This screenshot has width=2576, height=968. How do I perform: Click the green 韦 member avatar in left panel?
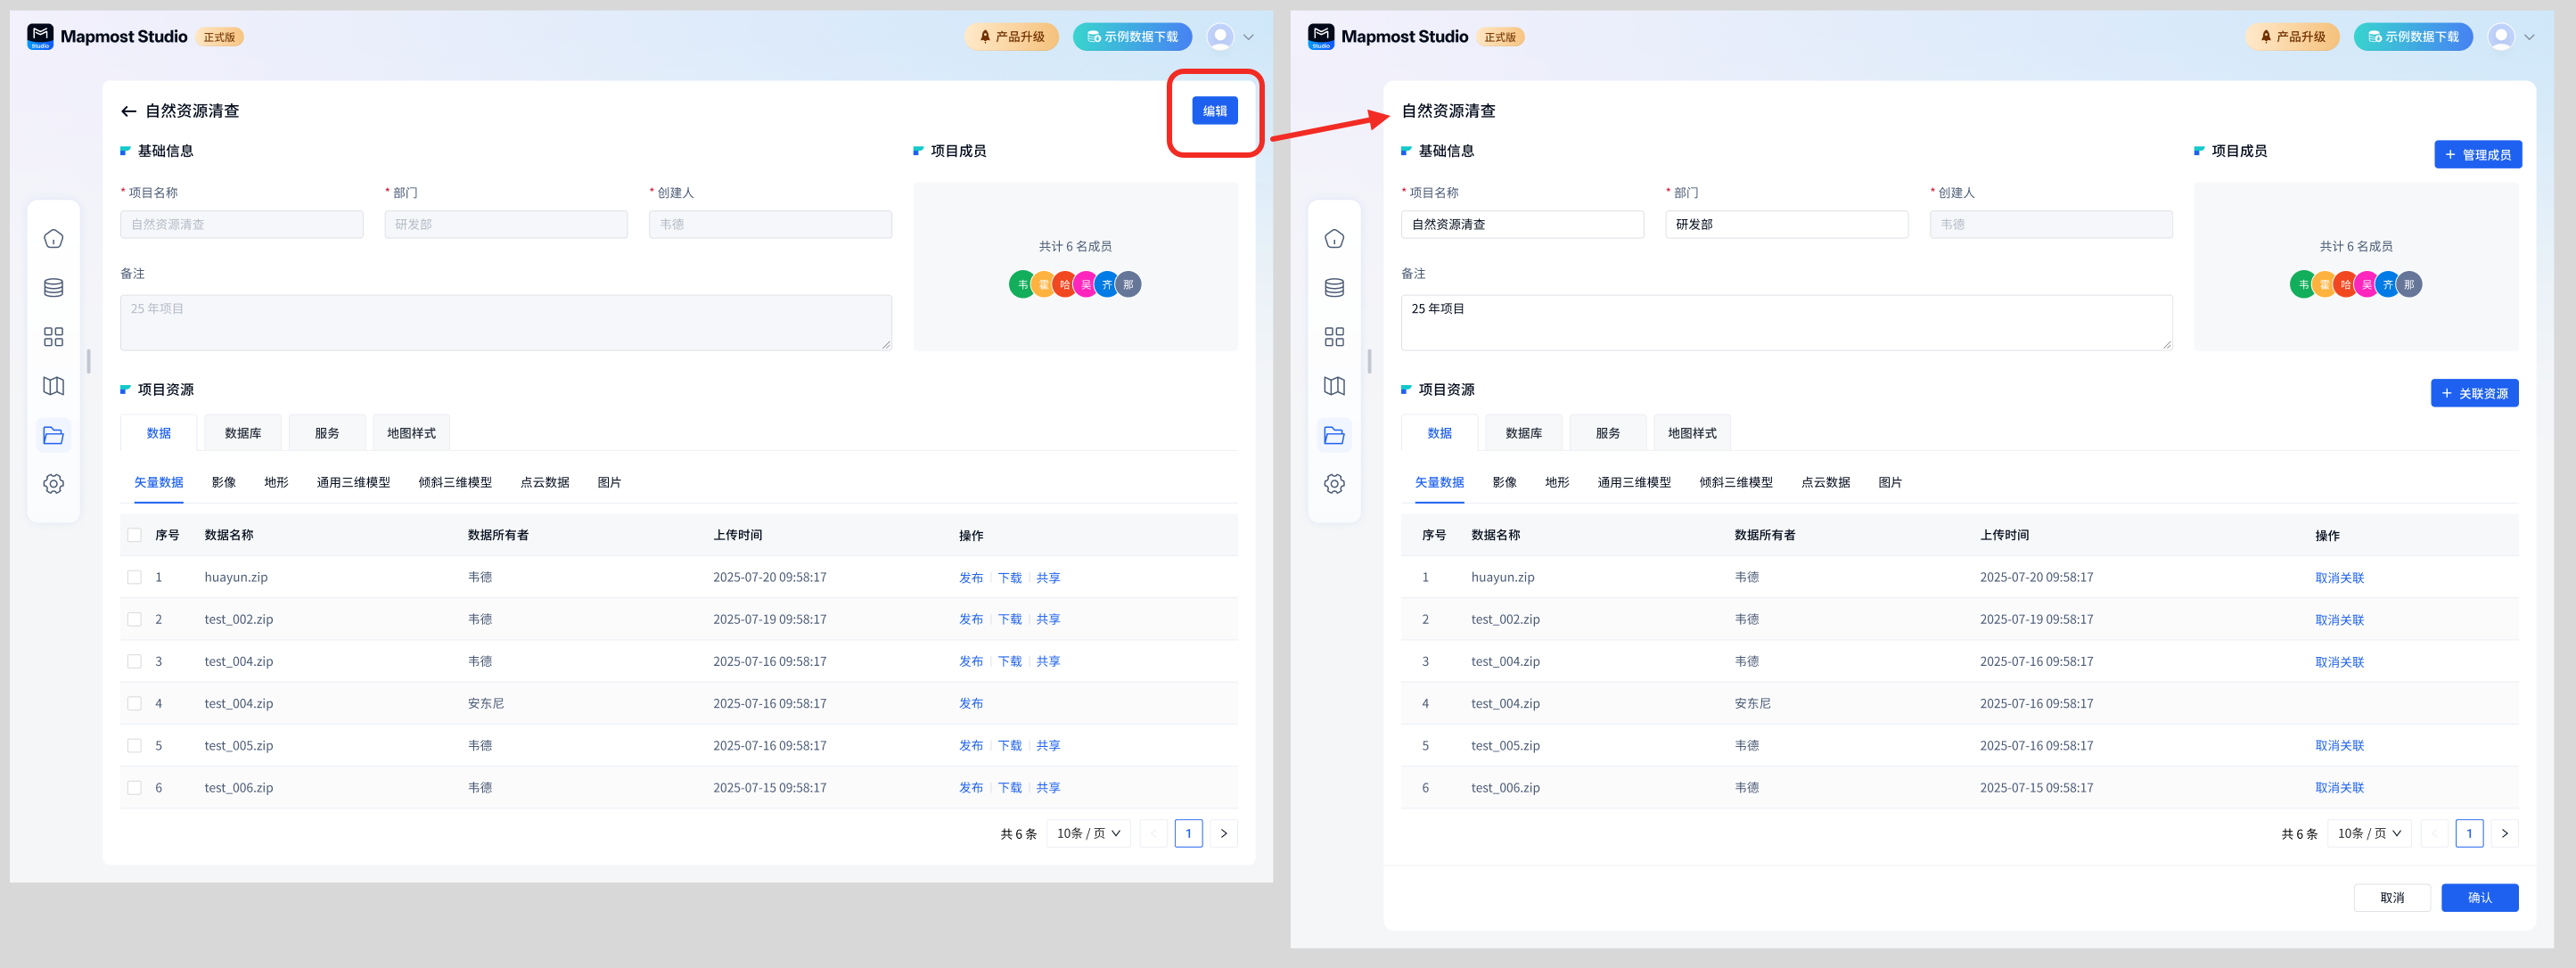point(1020,285)
